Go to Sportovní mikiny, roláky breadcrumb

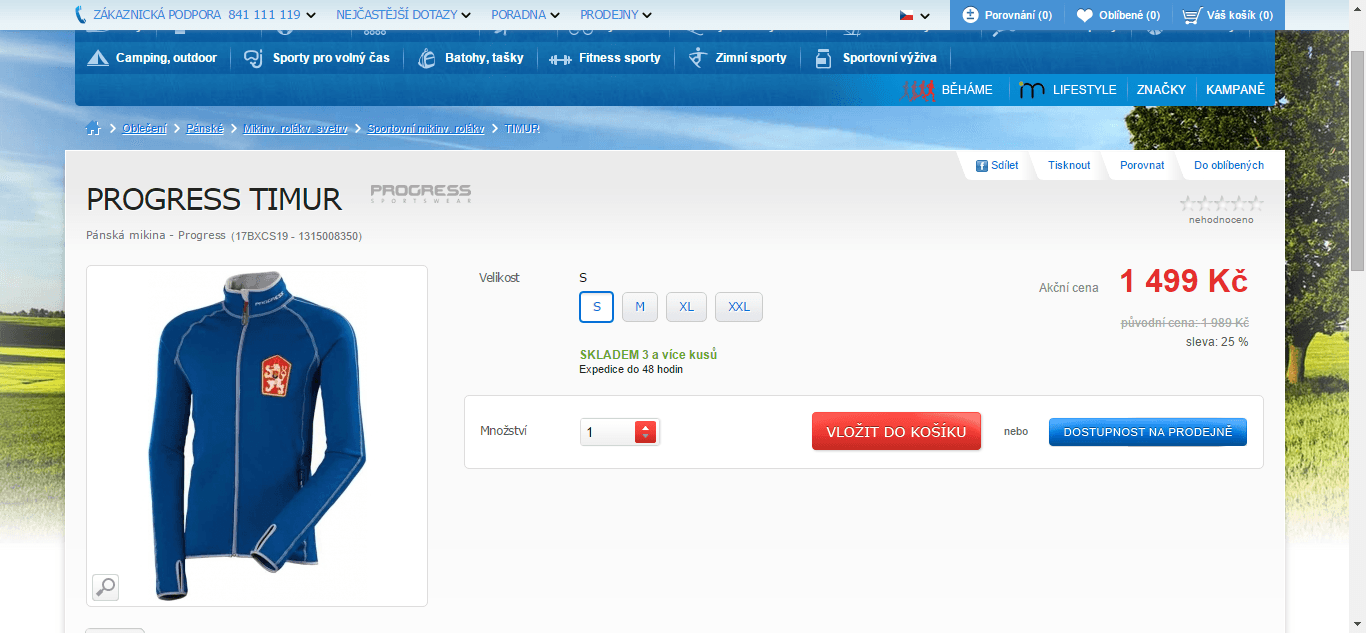(426, 129)
